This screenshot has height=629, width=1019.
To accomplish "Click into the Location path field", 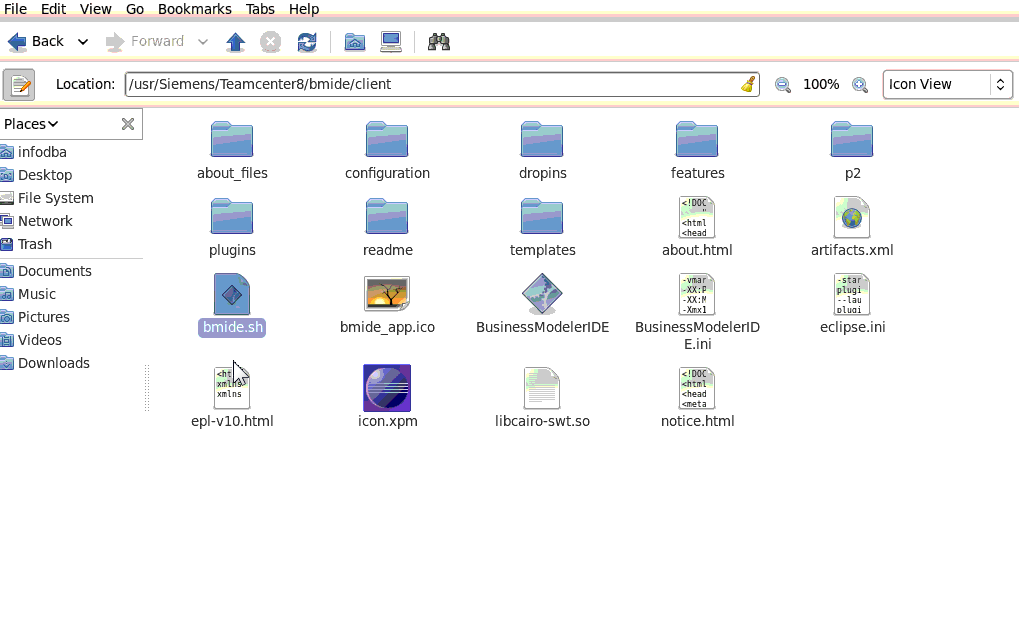I will coord(442,84).
